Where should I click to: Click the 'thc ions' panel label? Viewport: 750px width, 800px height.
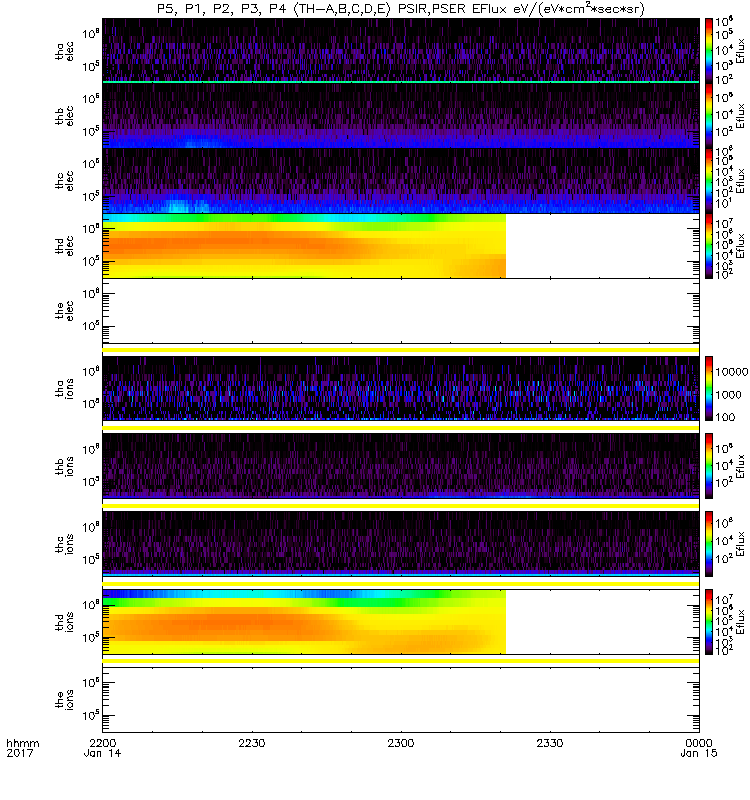click(64, 544)
